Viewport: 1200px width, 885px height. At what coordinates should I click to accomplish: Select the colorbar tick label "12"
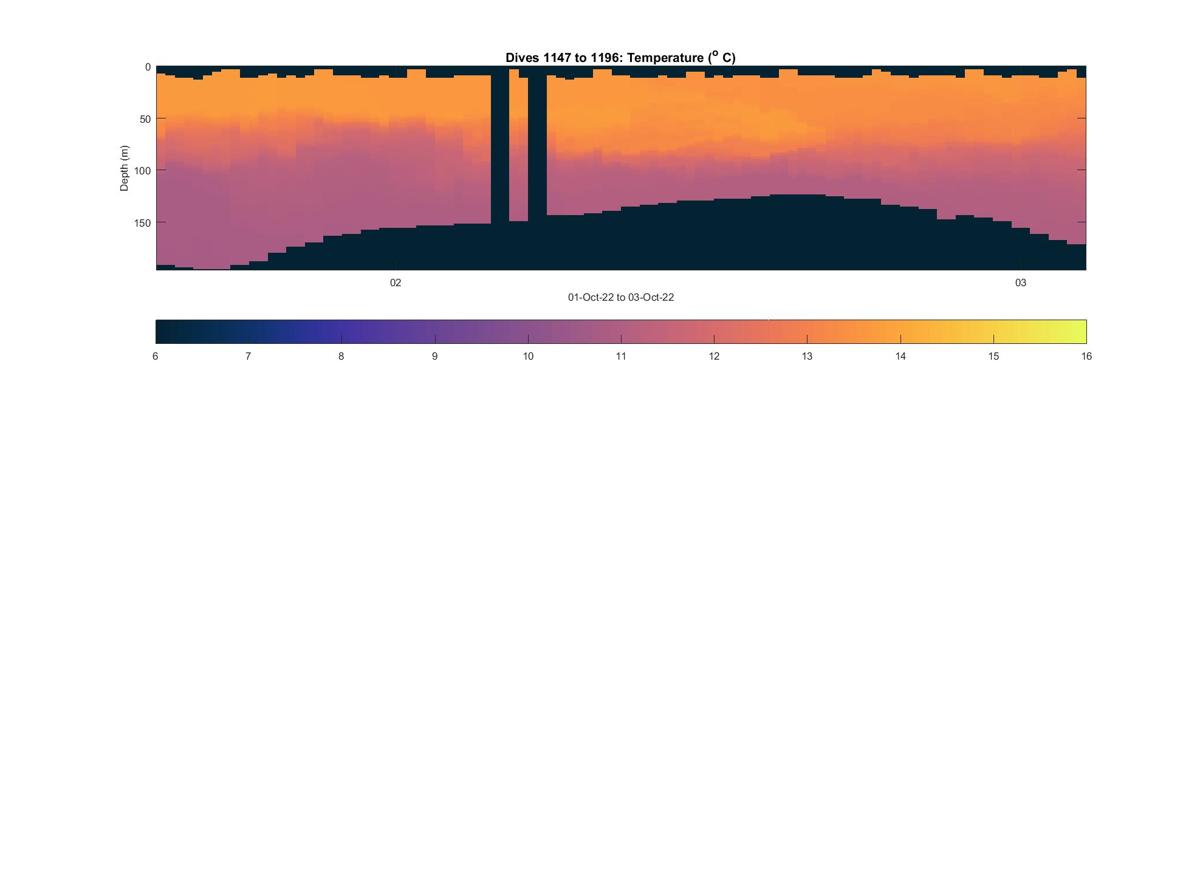[x=714, y=356]
